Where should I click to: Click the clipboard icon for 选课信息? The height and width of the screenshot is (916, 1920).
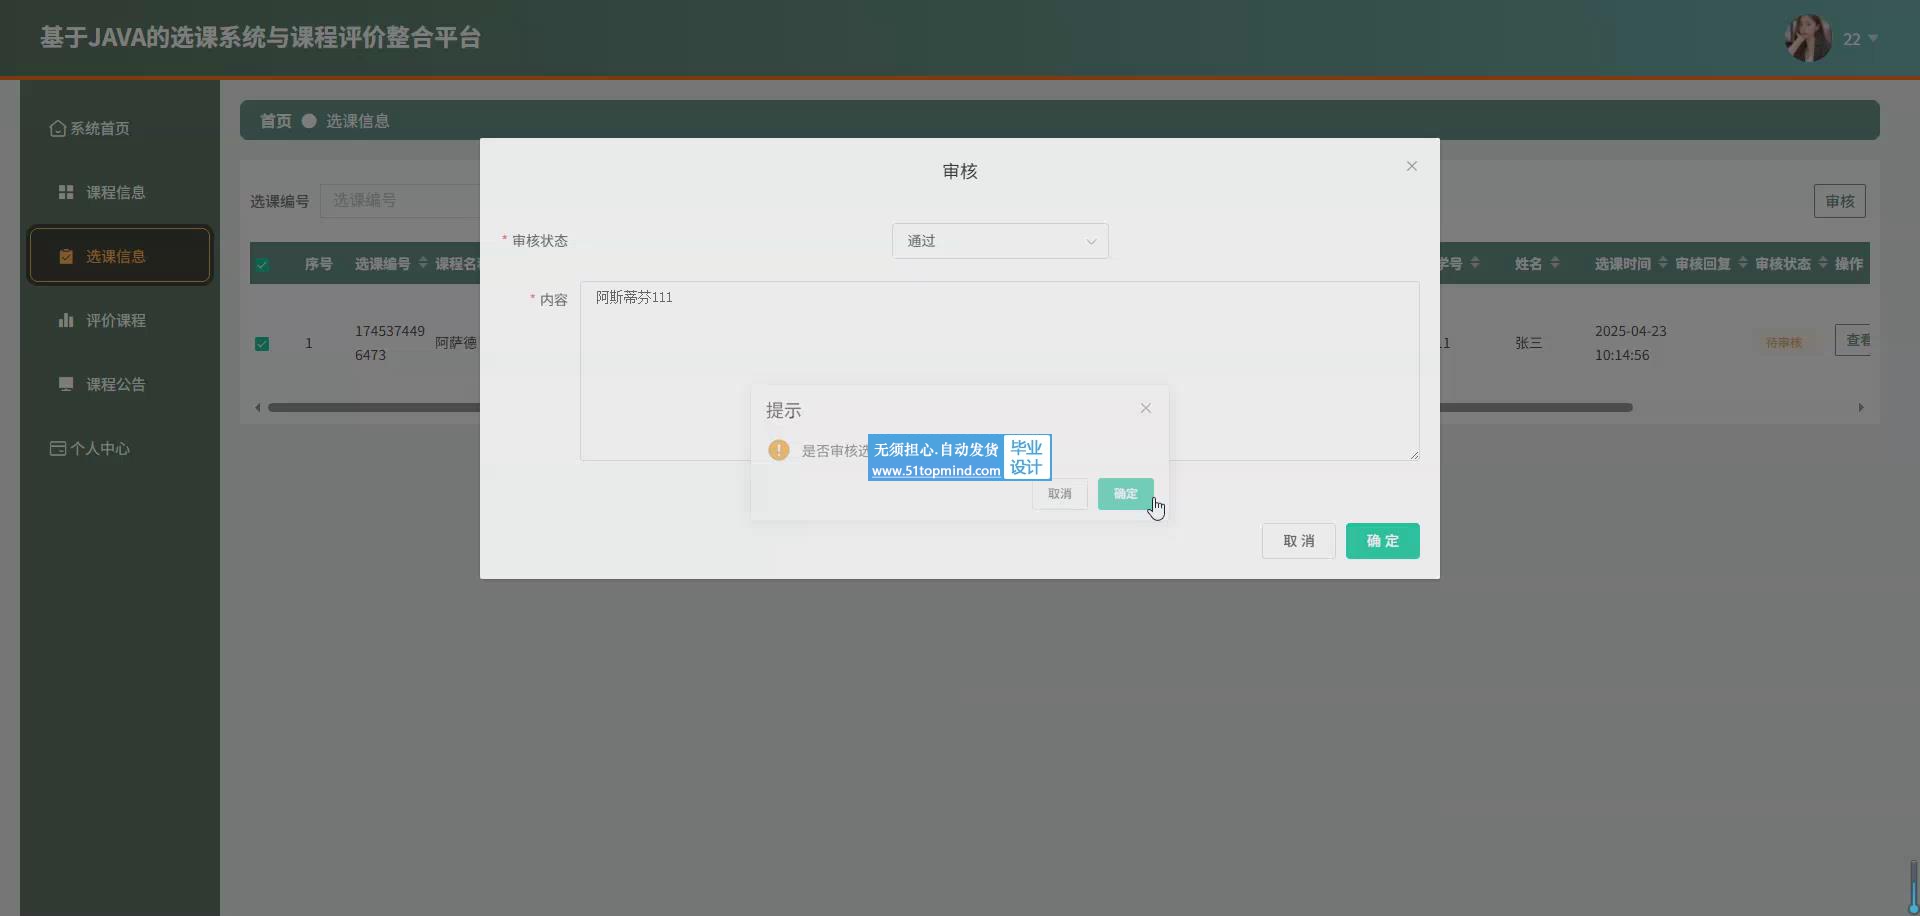click(x=66, y=257)
